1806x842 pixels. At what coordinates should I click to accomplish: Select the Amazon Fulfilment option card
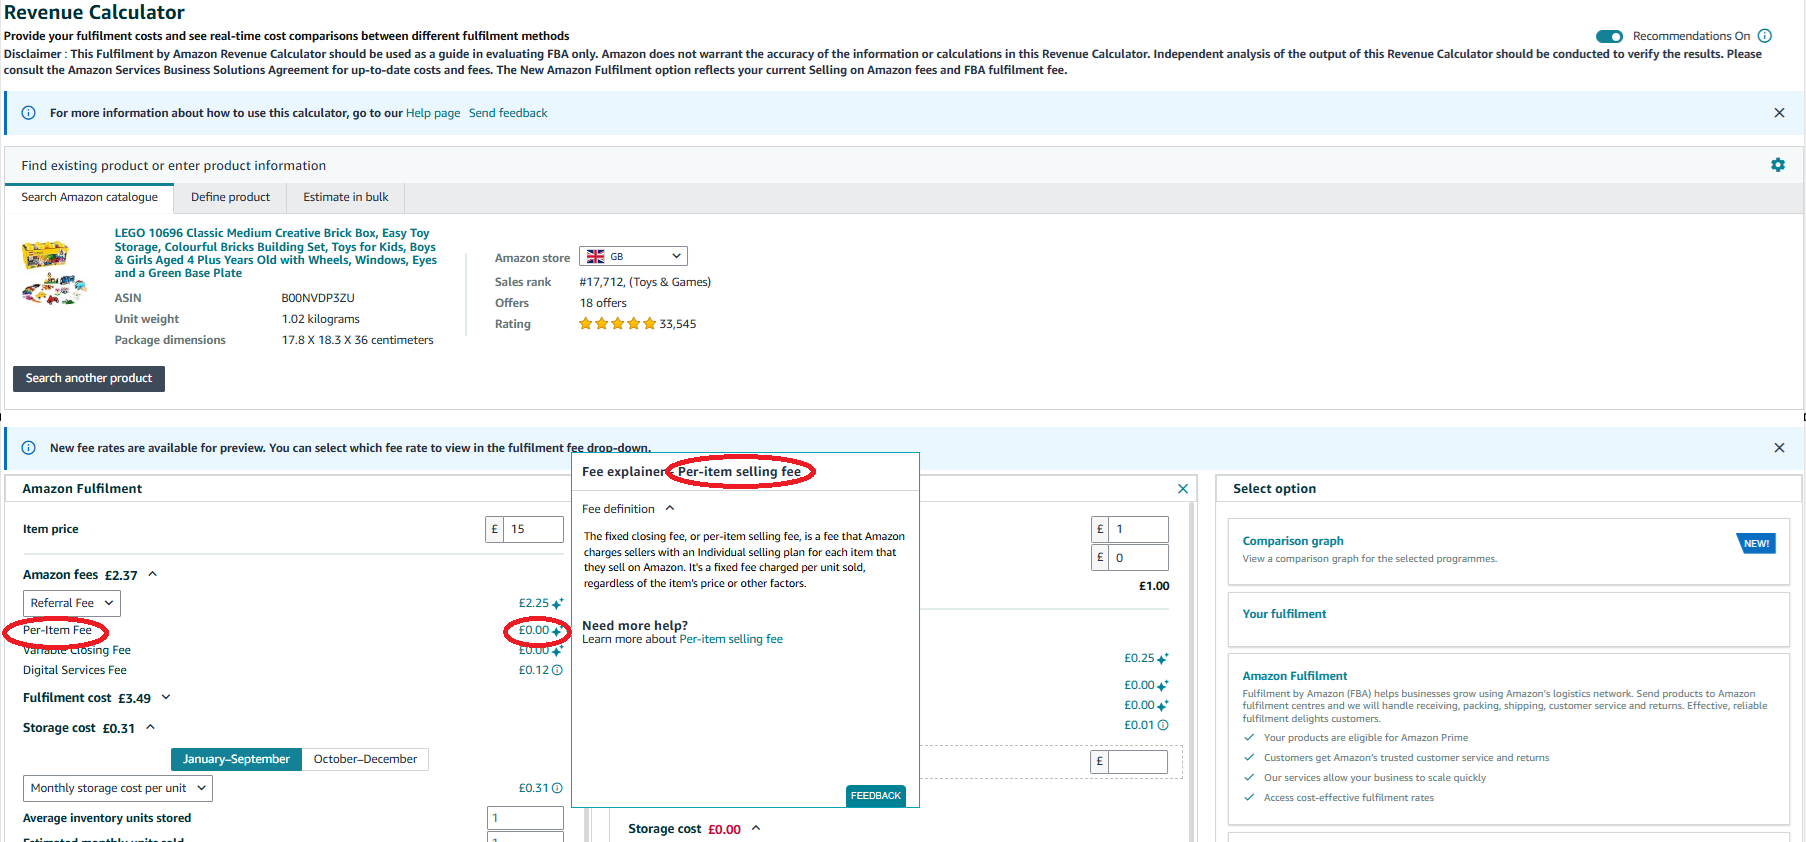coord(1508,738)
